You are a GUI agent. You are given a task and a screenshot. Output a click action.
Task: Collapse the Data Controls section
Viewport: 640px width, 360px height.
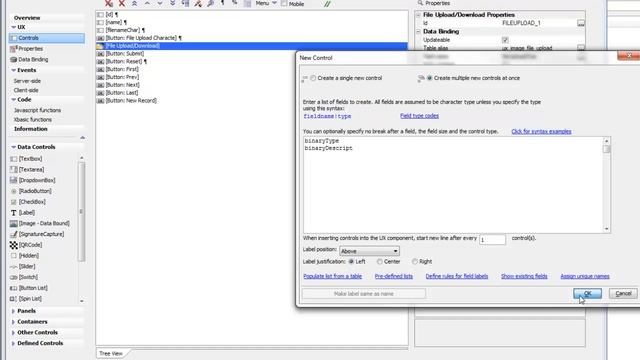pyautogui.click(x=13, y=147)
